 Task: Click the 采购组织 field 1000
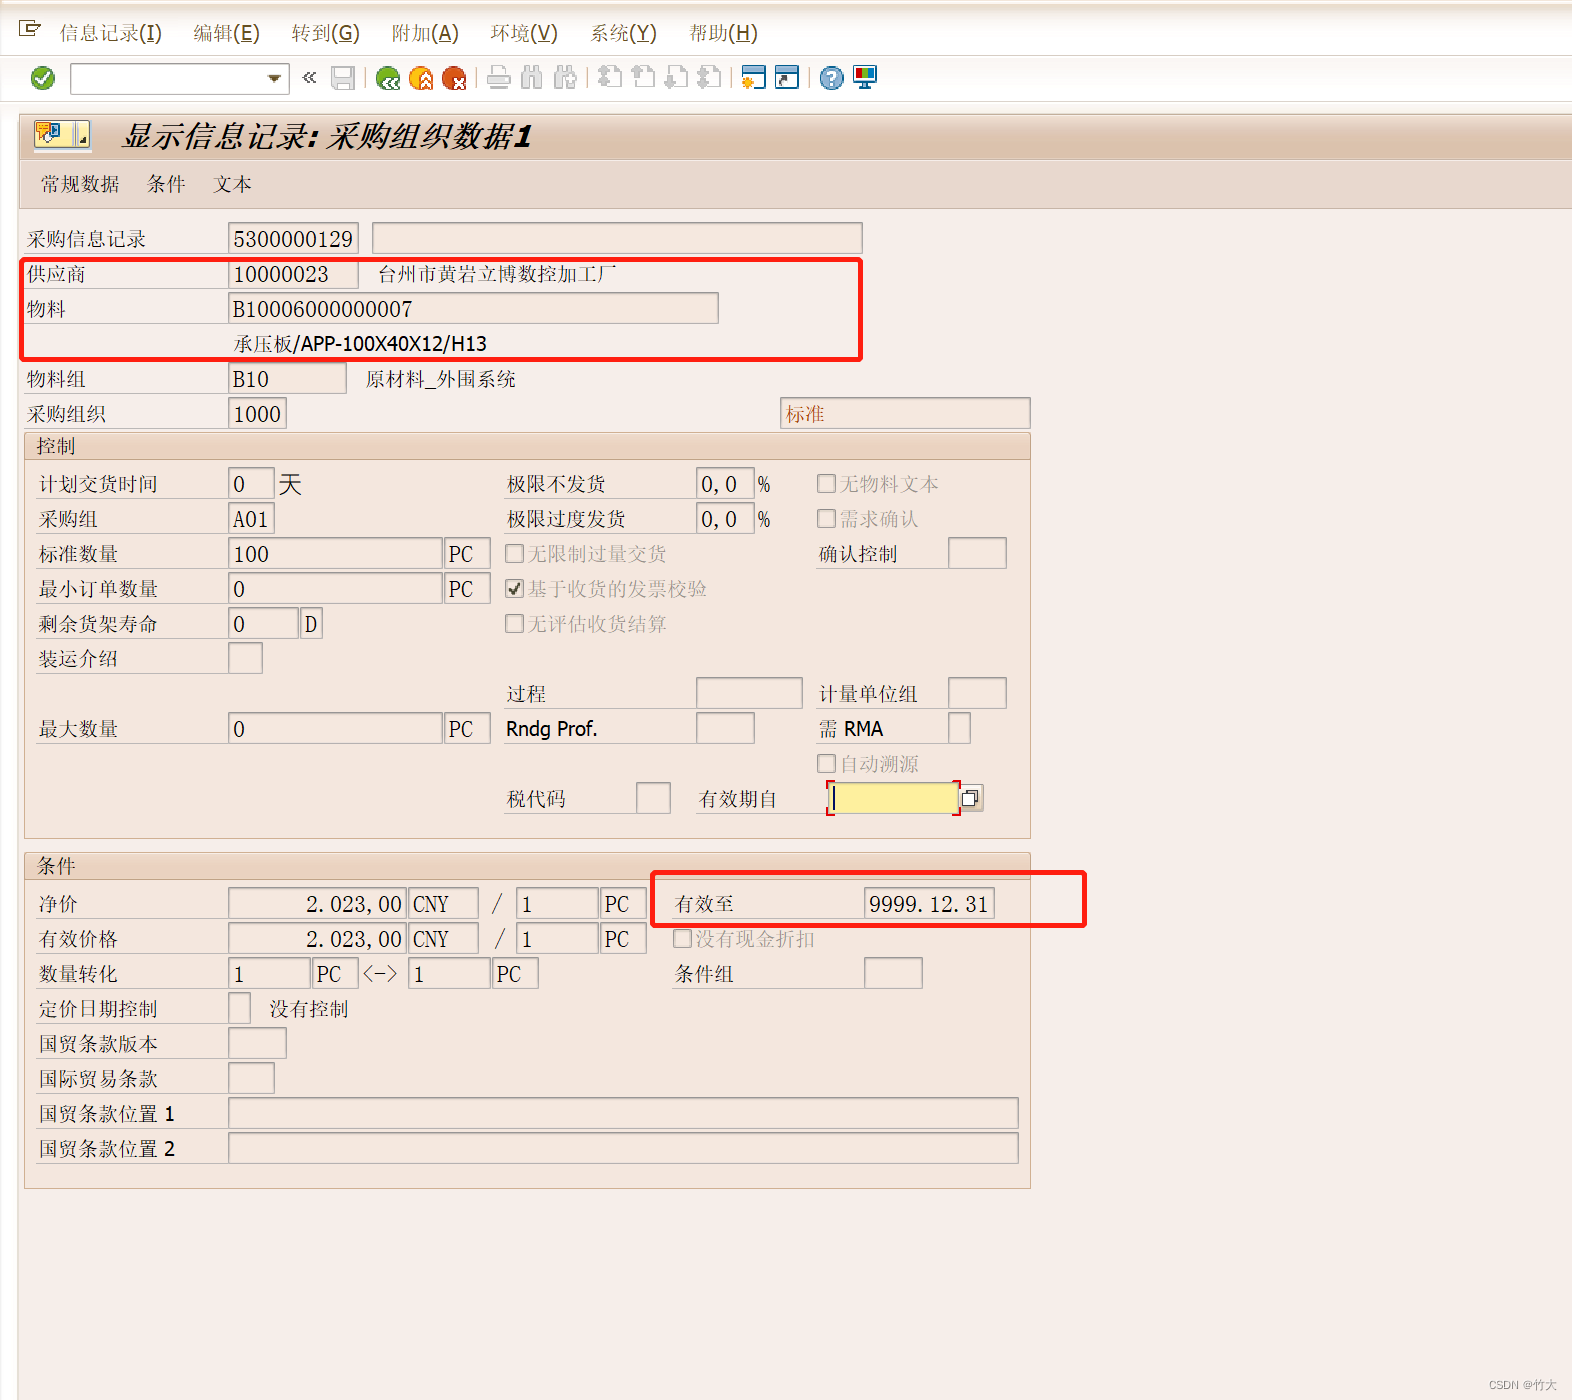[257, 413]
